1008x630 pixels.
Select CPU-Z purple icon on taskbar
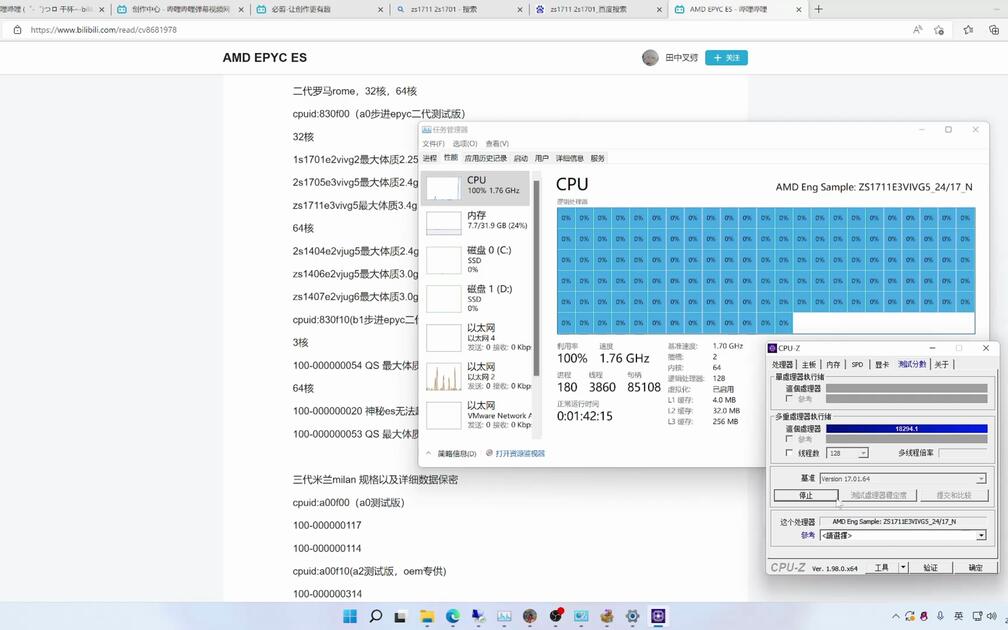click(658, 616)
